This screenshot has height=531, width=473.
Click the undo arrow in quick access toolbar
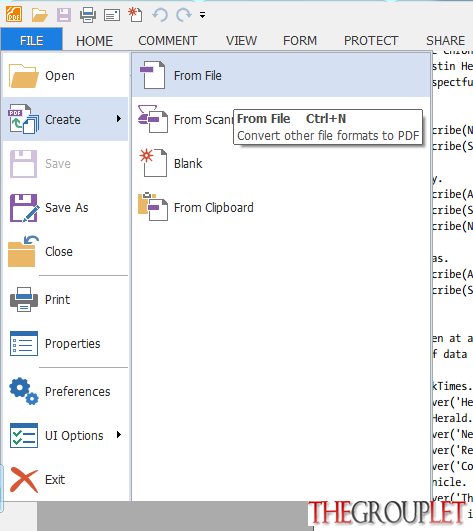tap(160, 15)
